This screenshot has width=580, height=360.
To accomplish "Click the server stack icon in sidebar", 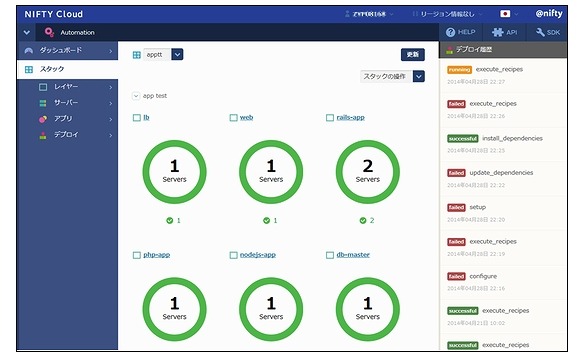I will pos(43,103).
